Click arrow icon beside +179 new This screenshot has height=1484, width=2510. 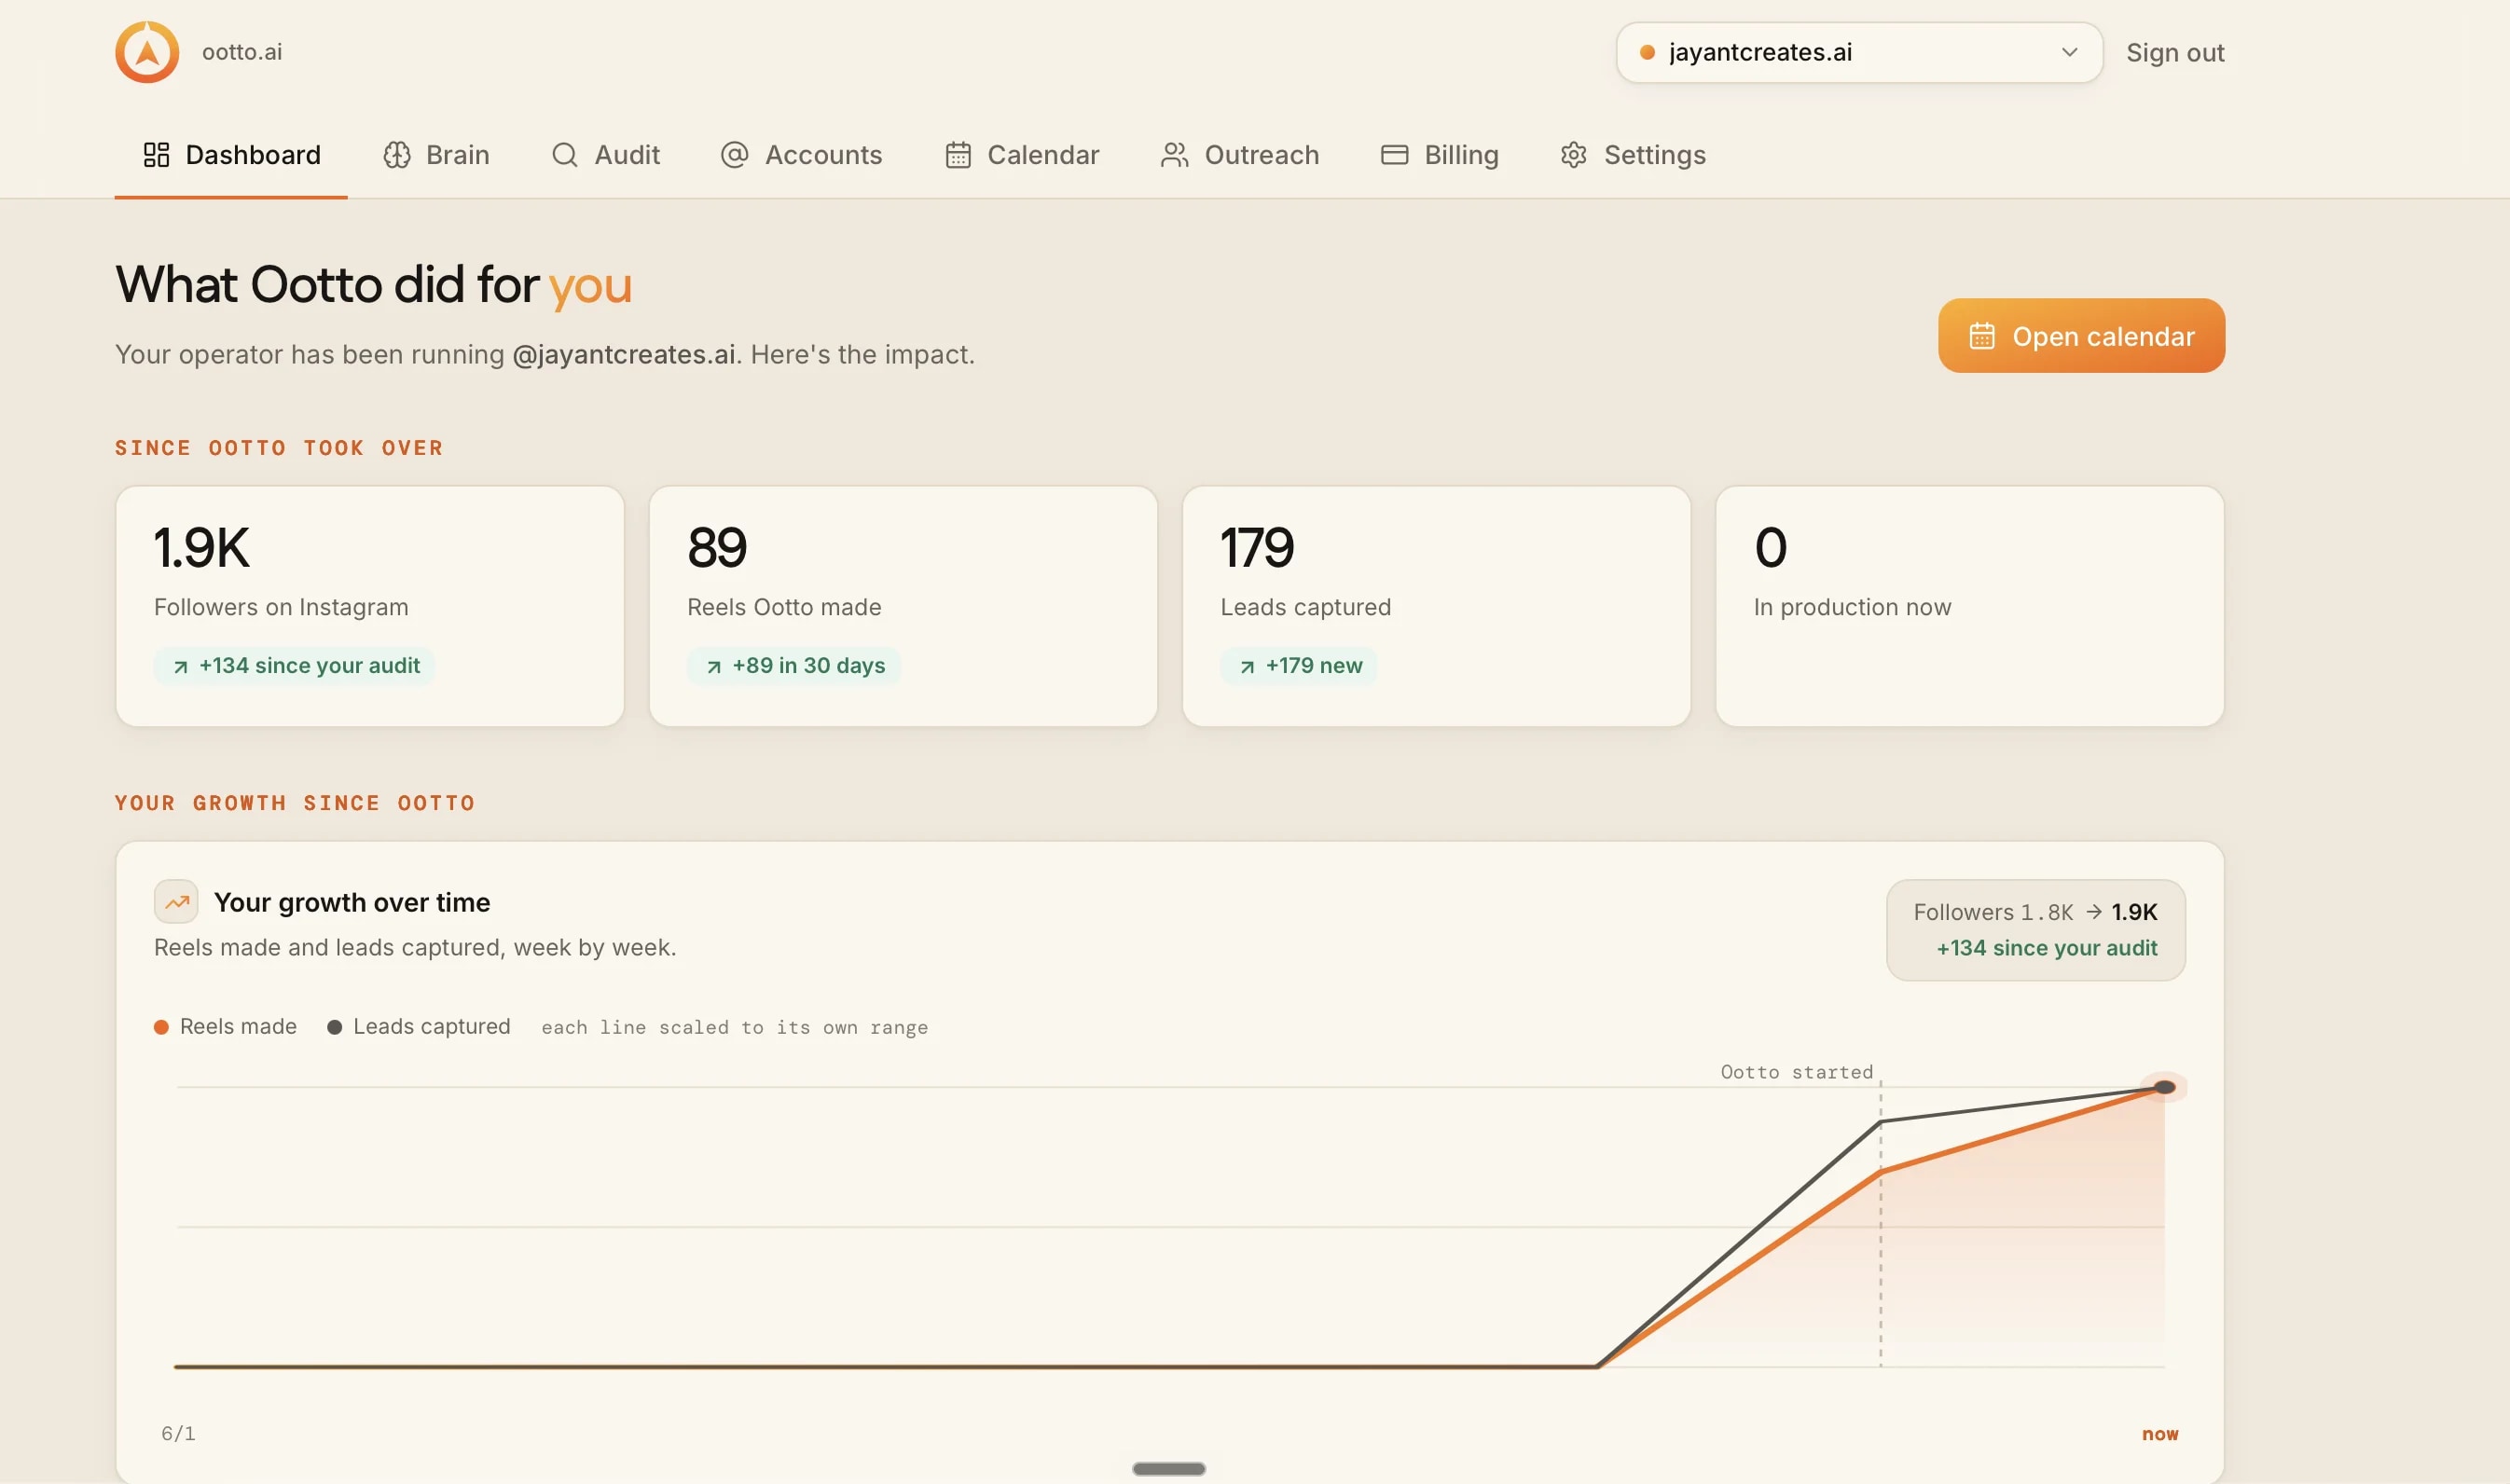1246,667
